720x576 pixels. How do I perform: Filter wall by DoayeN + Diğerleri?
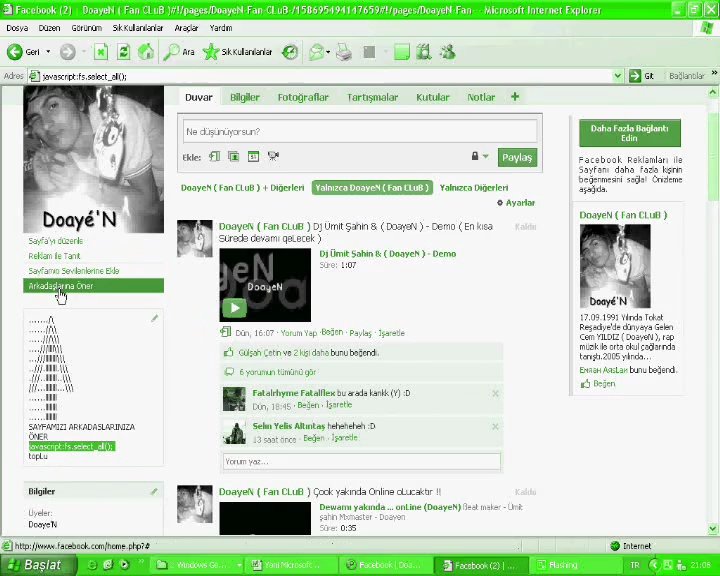click(242, 188)
